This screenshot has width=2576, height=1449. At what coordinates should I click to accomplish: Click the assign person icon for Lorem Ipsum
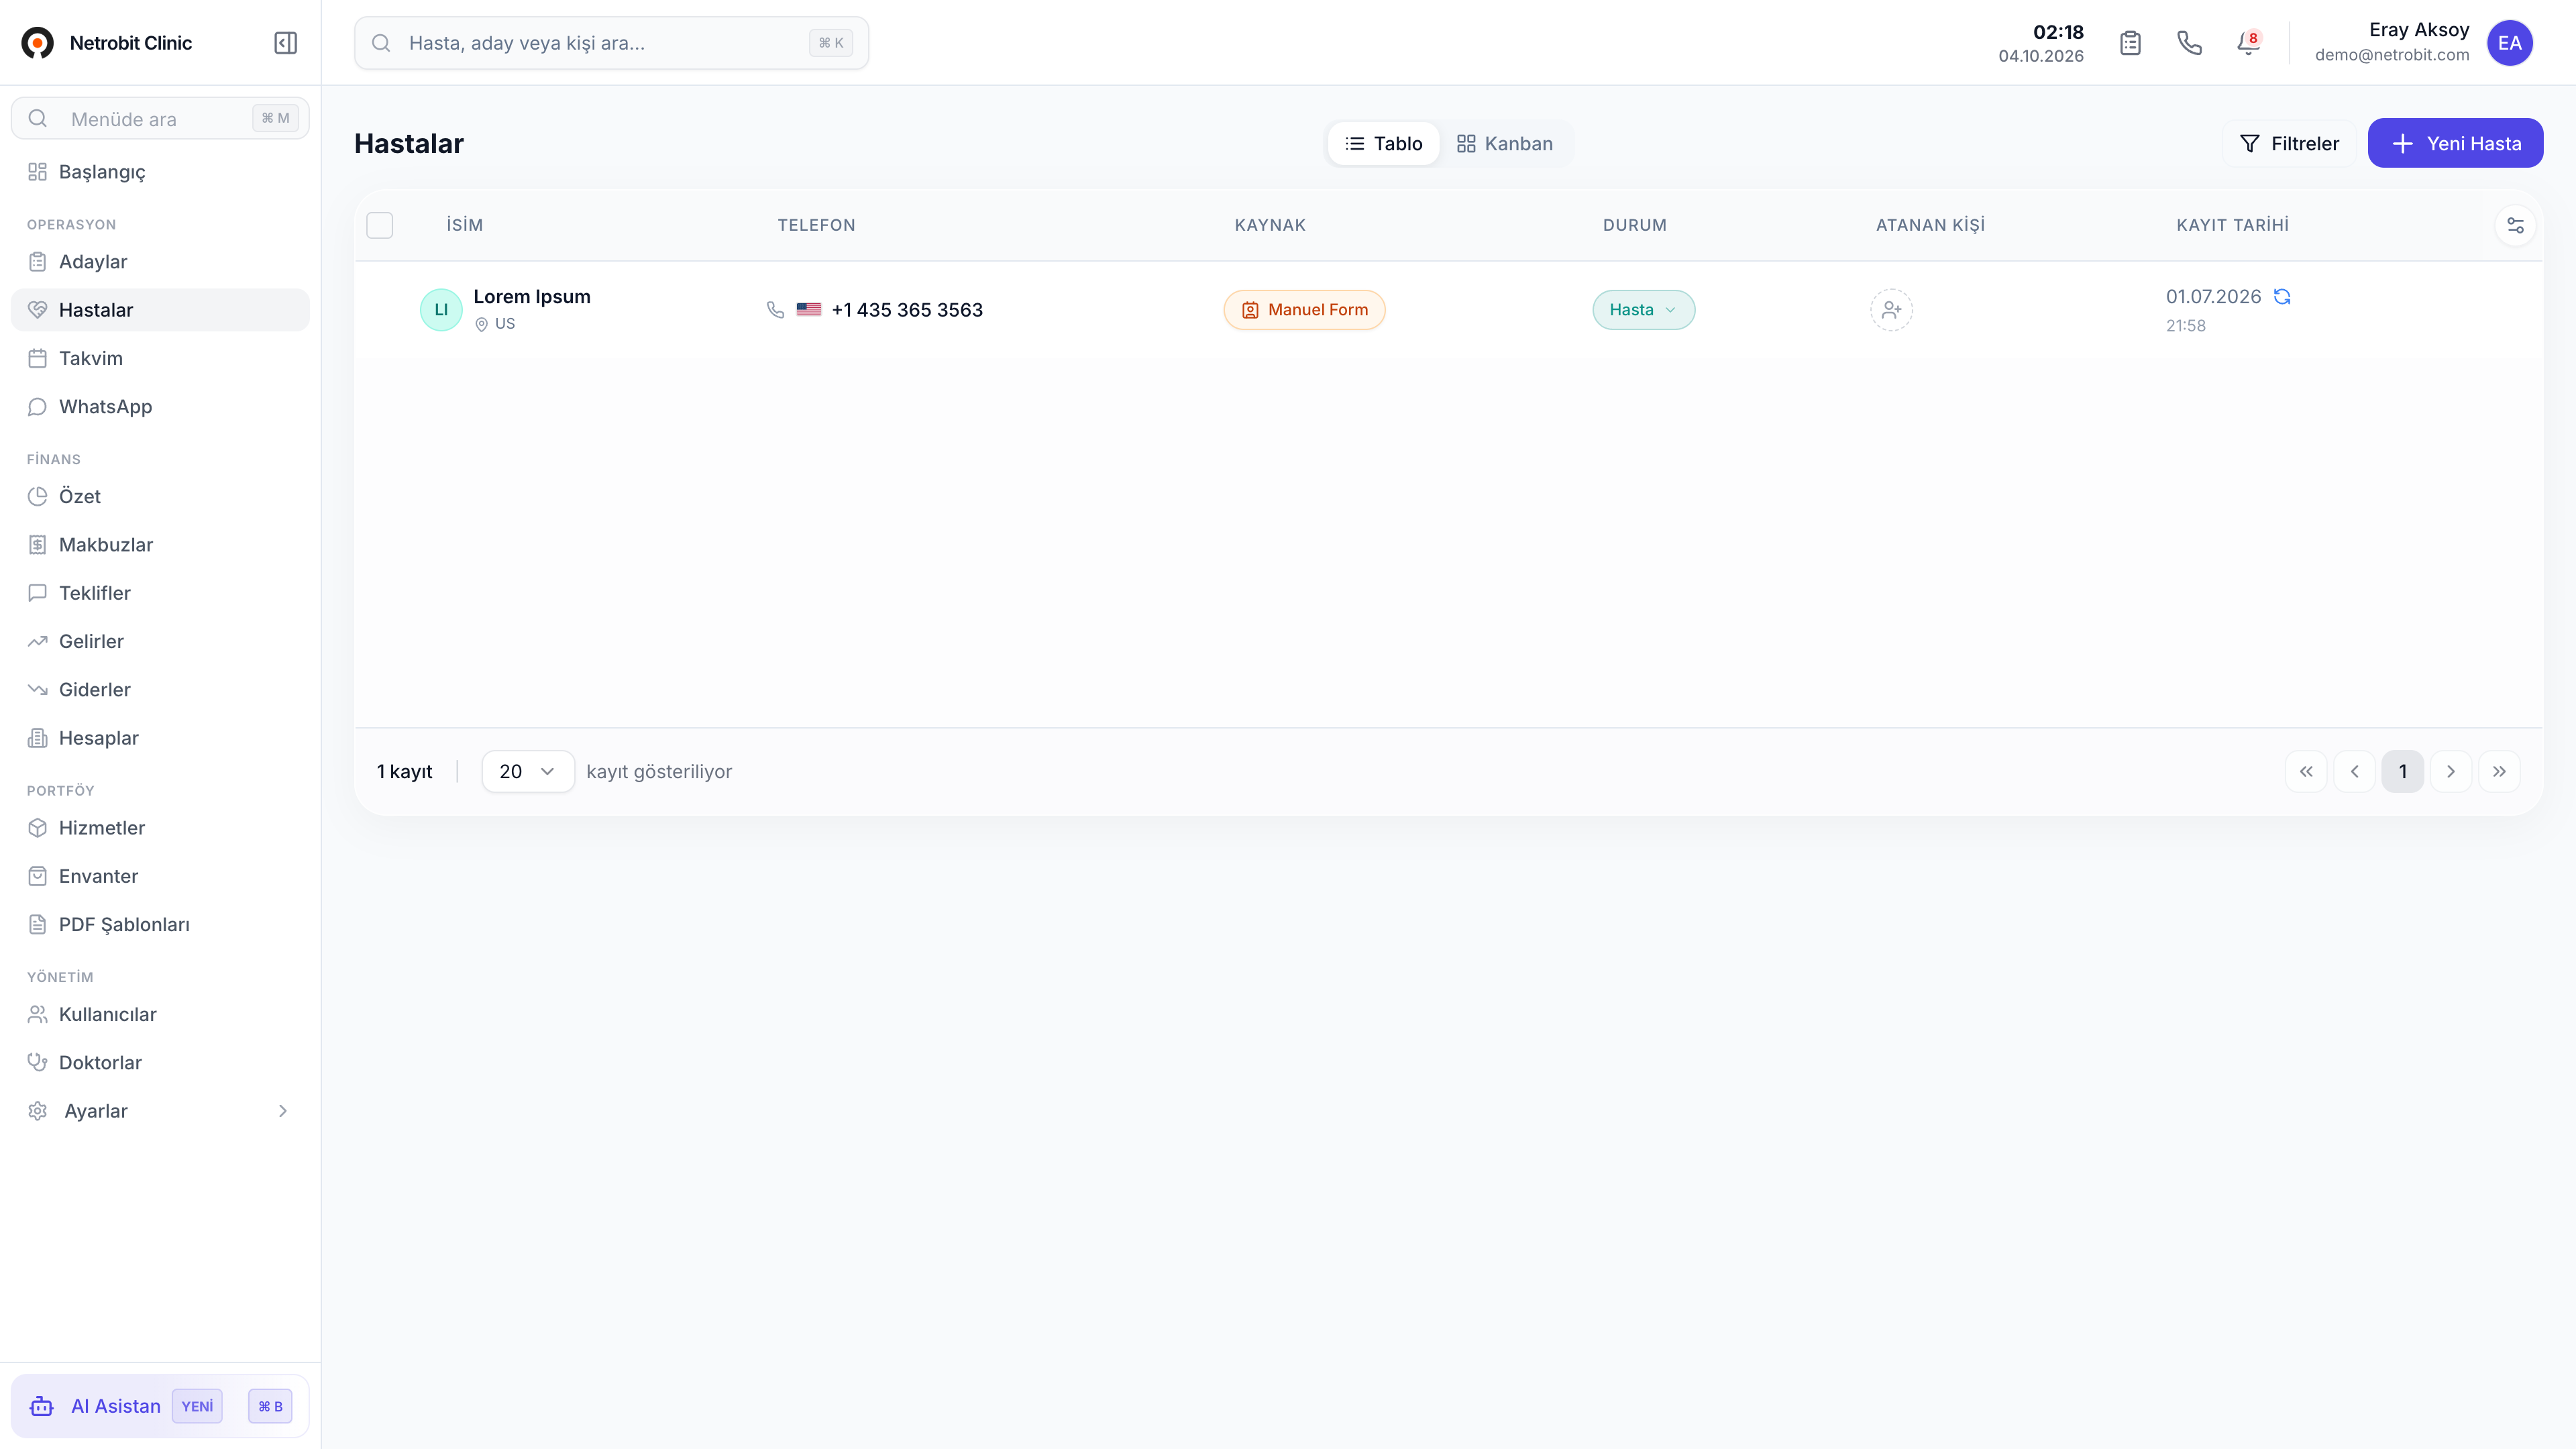click(x=1891, y=310)
